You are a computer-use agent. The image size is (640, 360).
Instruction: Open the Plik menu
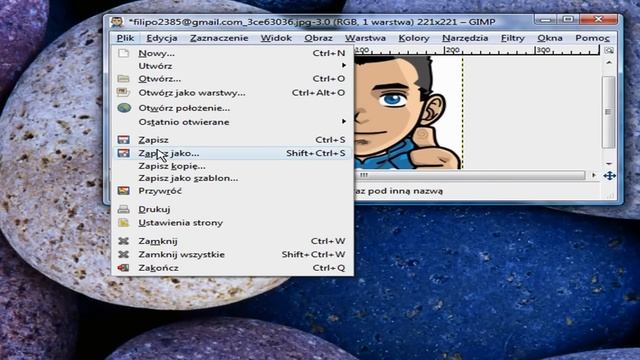tap(125, 38)
